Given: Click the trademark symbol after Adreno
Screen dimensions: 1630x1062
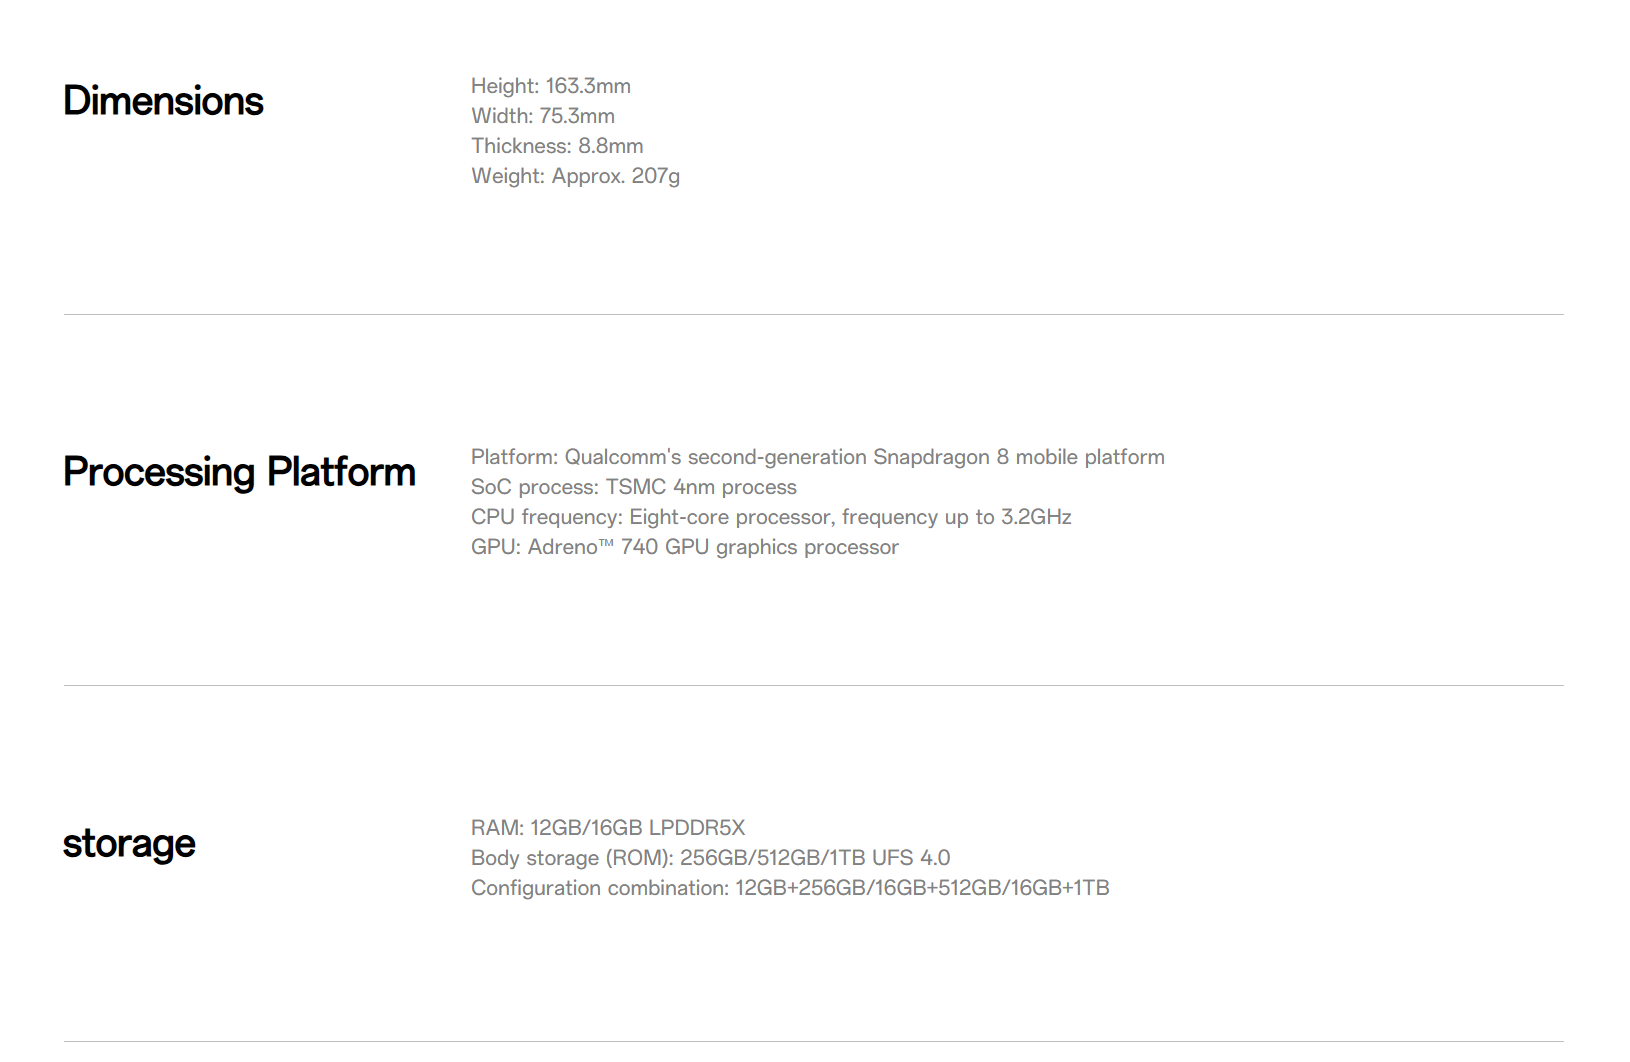Looking at the screenshot, I should coord(606,543).
